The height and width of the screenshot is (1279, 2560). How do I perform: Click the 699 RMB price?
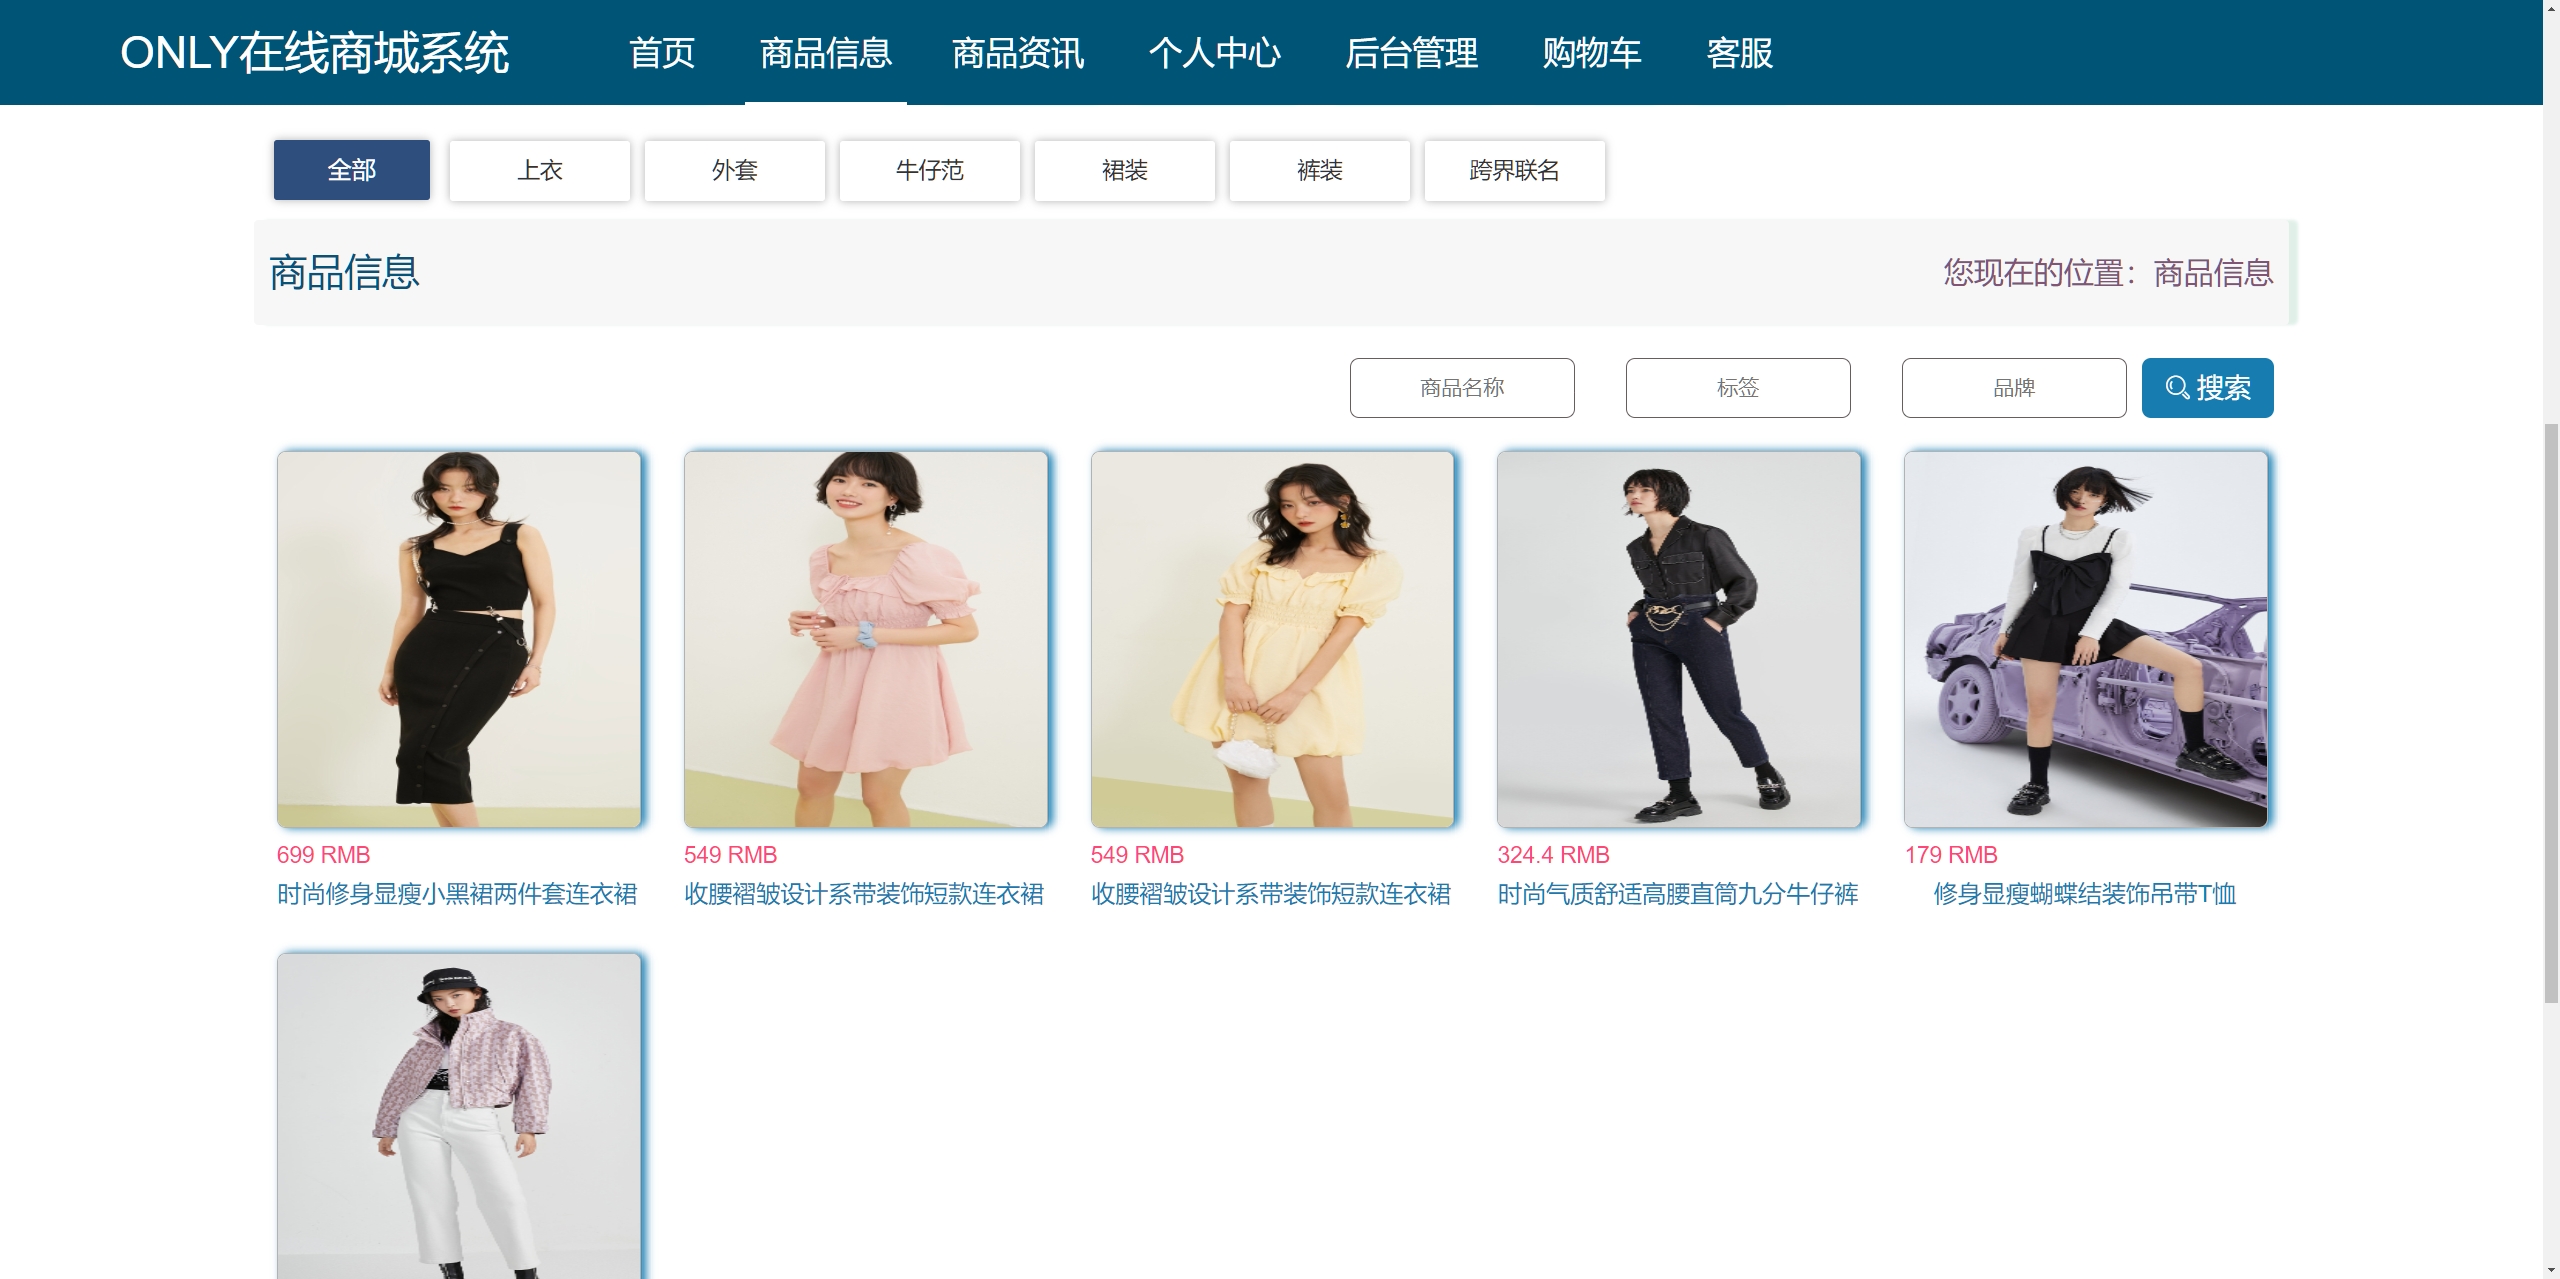click(324, 855)
